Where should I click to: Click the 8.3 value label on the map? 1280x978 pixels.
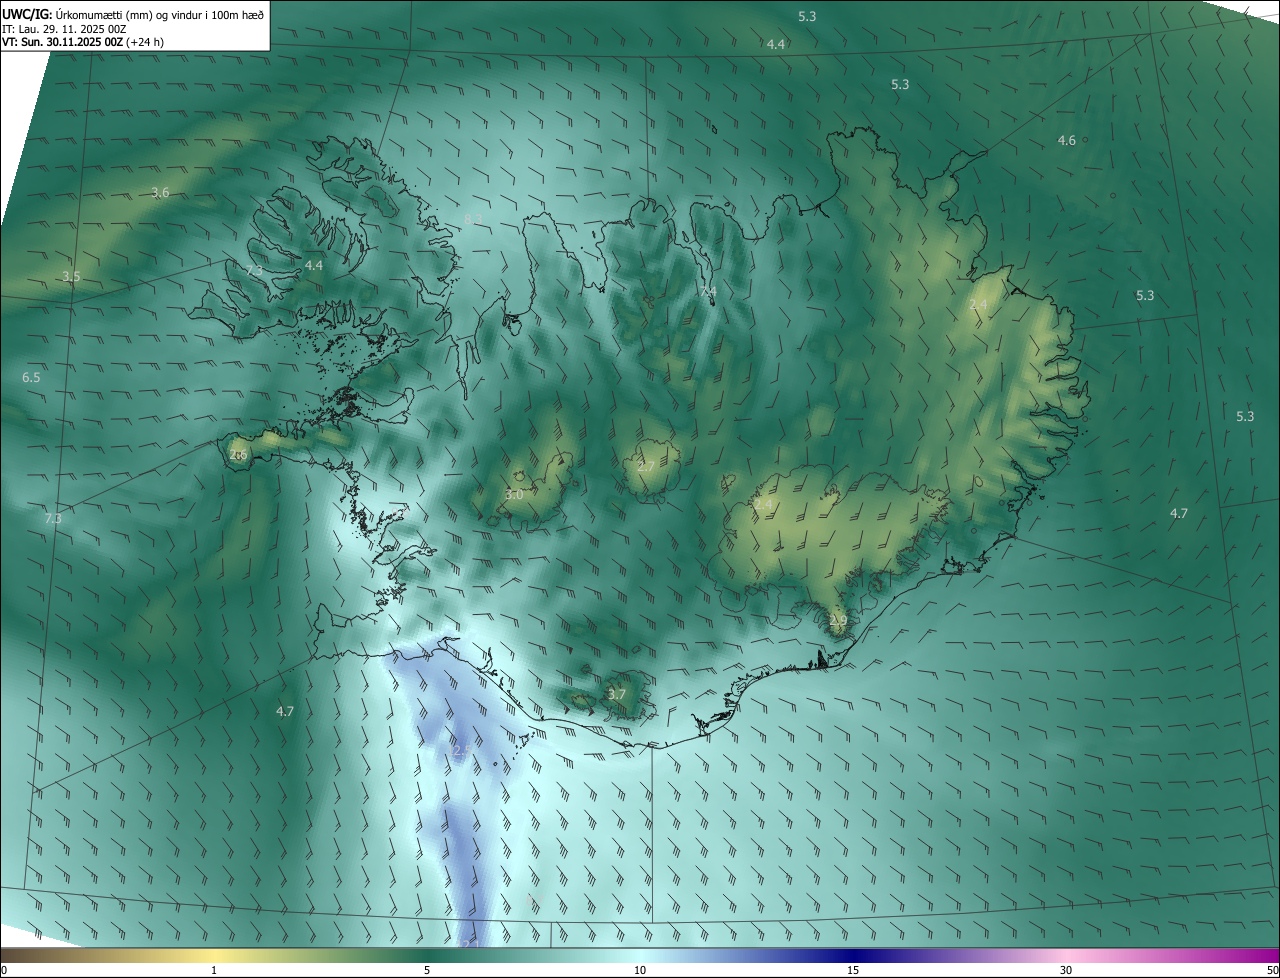474,218
